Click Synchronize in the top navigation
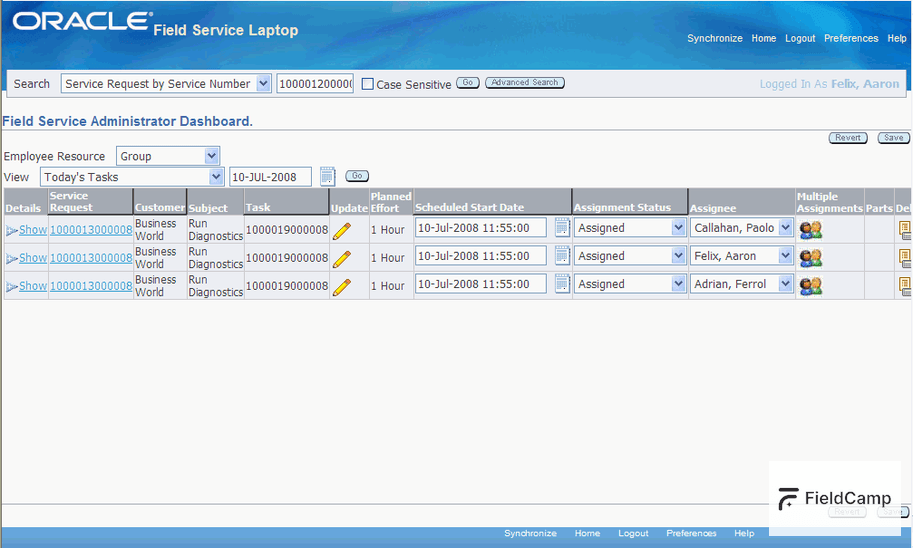Image resolution: width=913 pixels, height=548 pixels. pyautogui.click(x=714, y=38)
